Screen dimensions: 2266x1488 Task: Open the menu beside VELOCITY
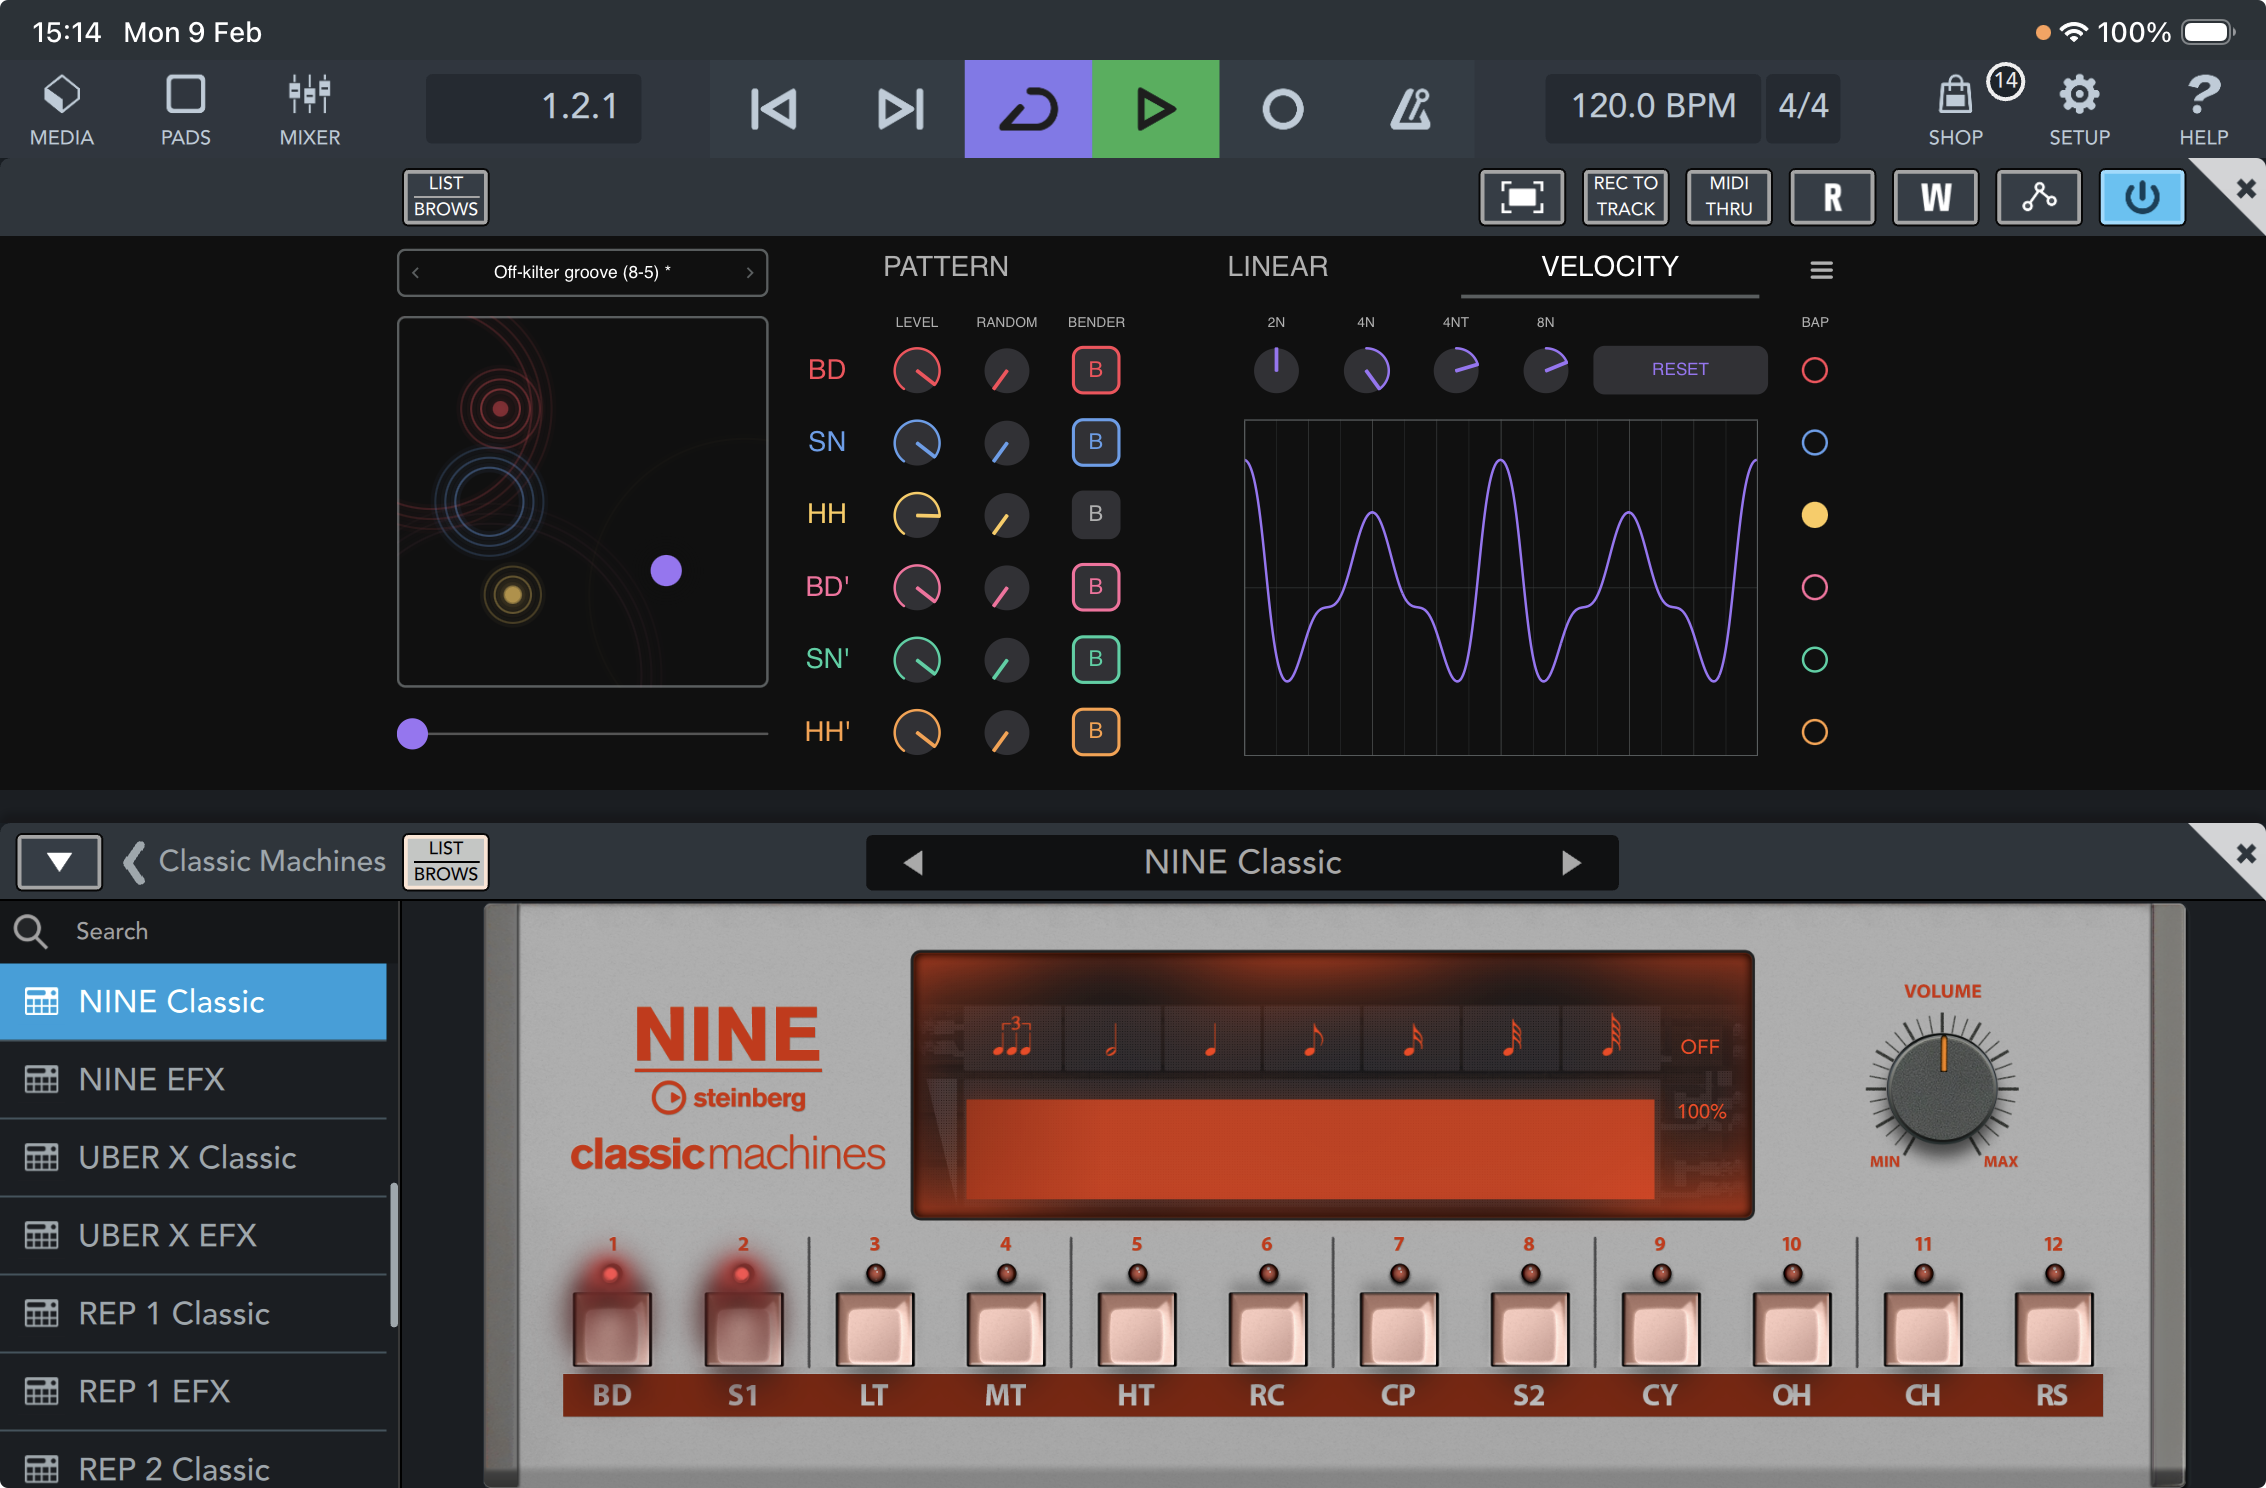1820,269
